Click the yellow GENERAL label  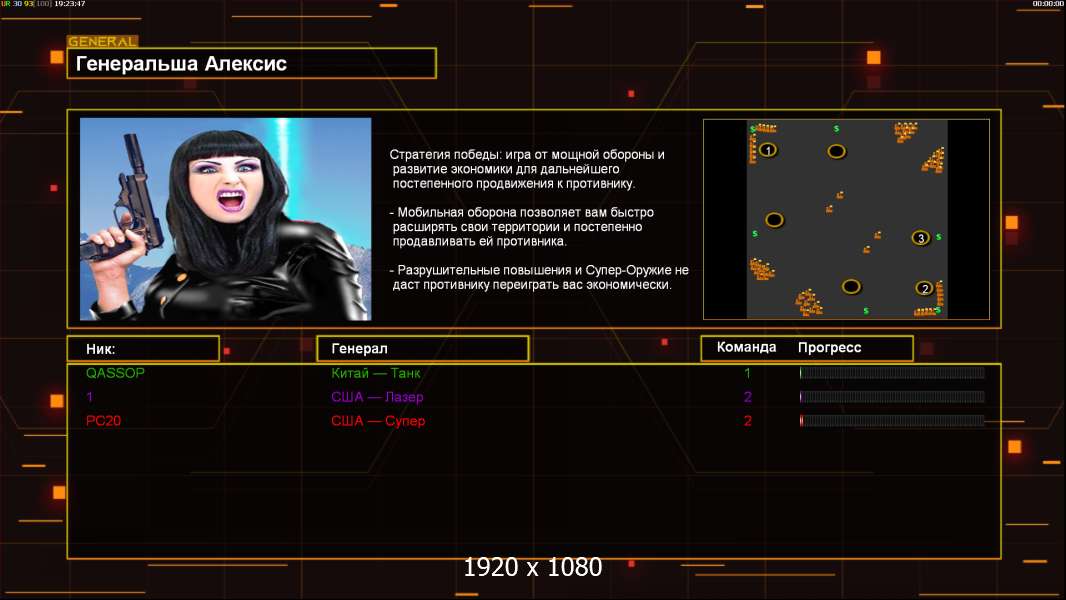click(x=103, y=41)
